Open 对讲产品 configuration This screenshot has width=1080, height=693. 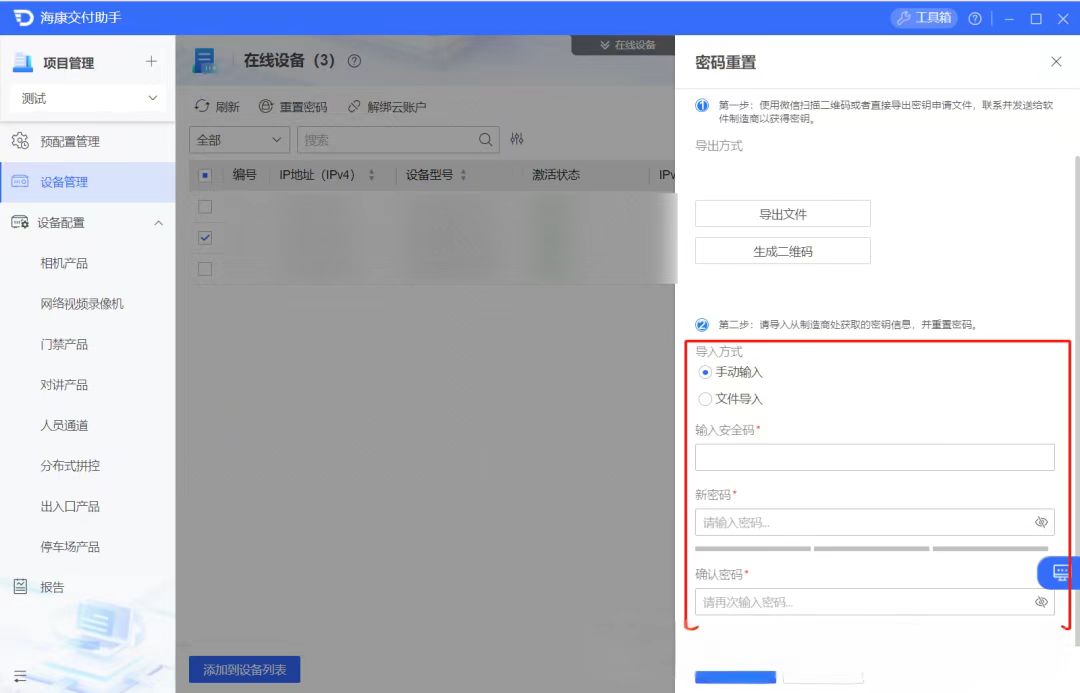(x=64, y=385)
